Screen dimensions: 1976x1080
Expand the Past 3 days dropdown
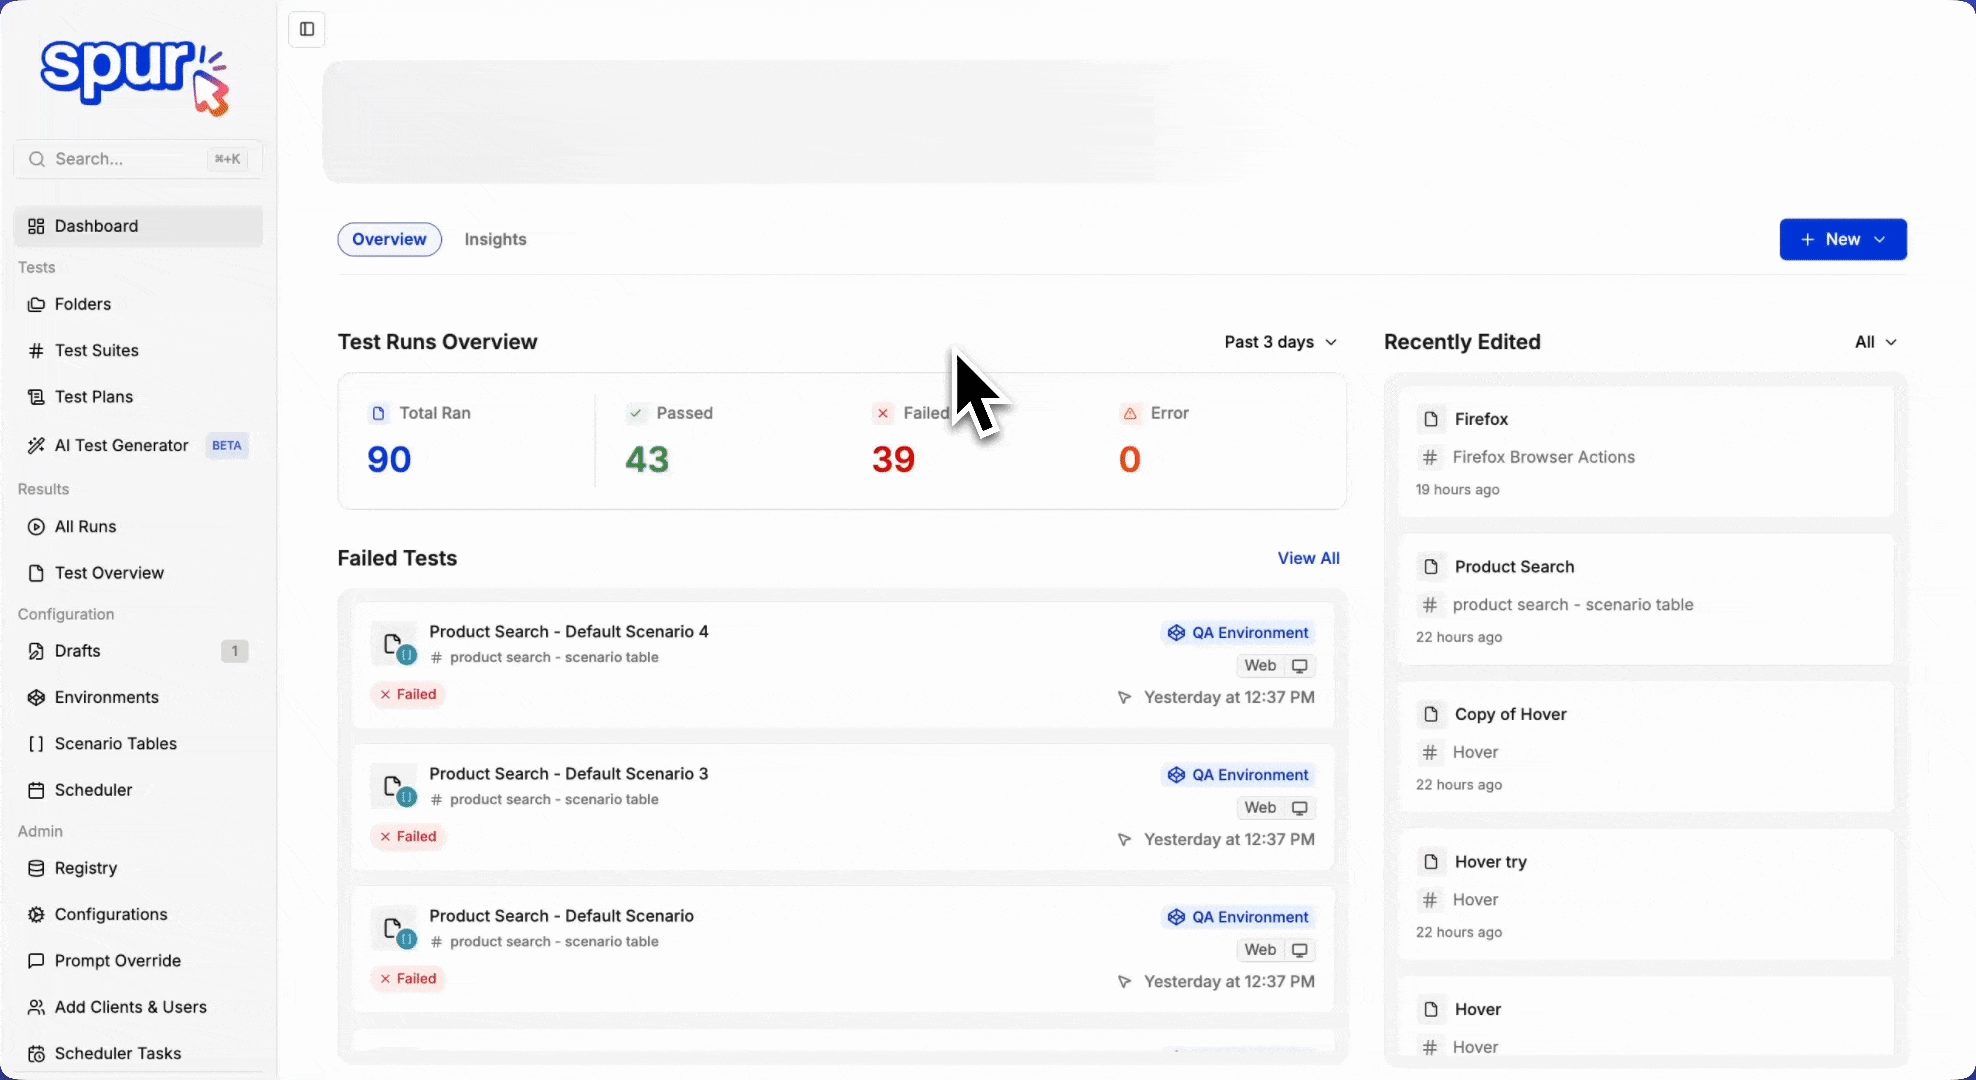1280,342
